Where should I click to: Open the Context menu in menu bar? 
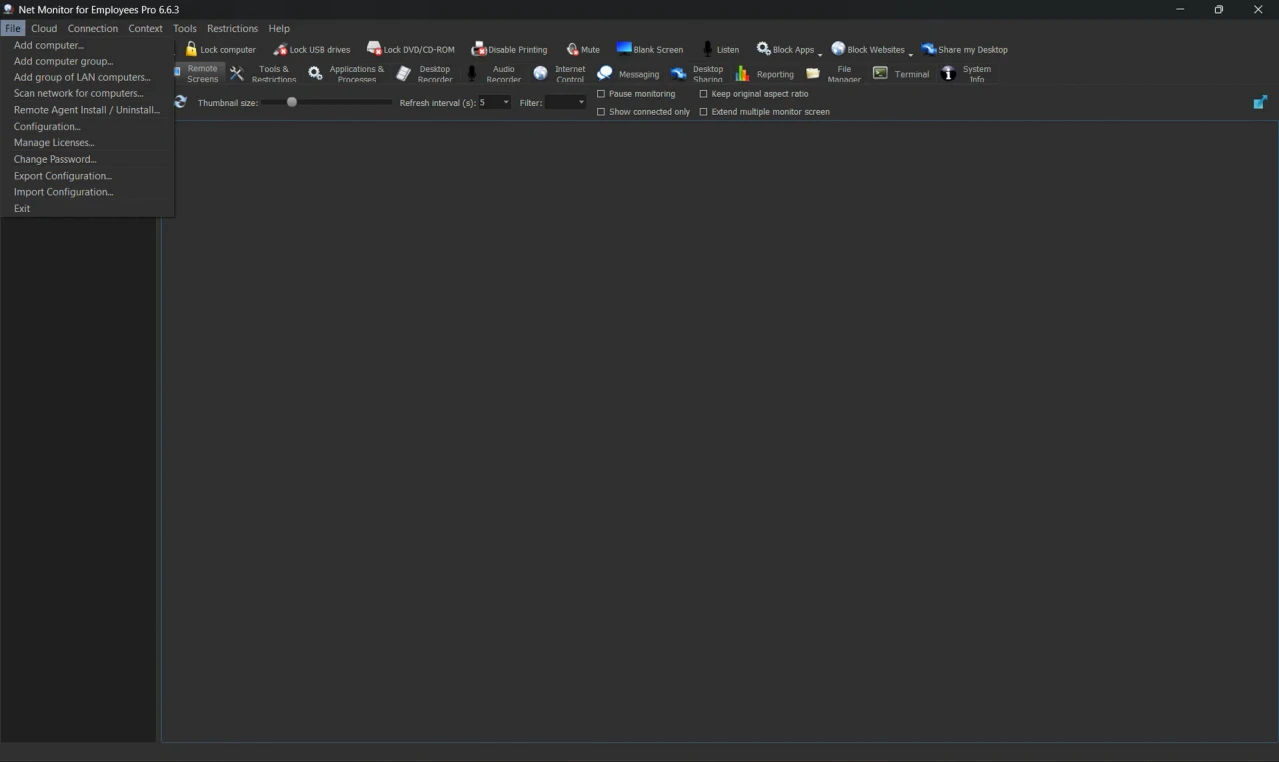pyautogui.click(x=145, y=28)
